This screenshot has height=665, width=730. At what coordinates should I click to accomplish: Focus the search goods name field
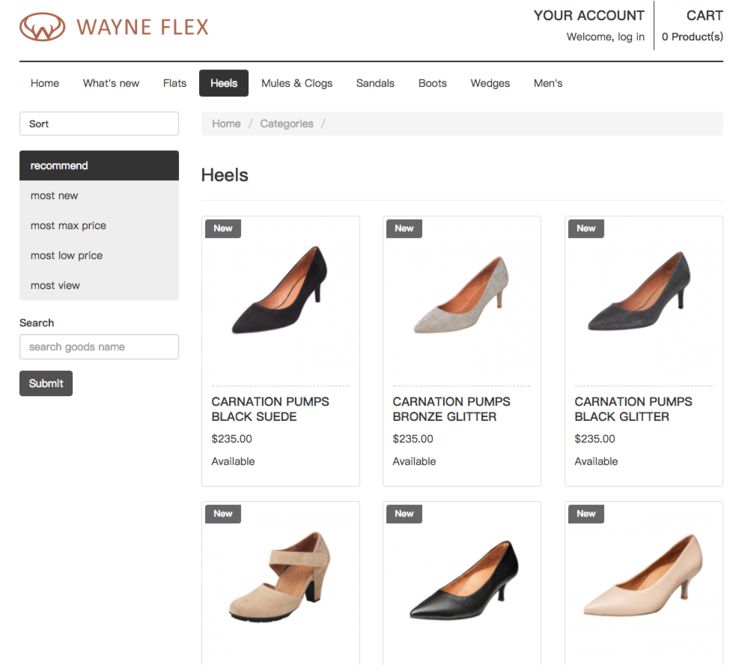coord(99,347)
